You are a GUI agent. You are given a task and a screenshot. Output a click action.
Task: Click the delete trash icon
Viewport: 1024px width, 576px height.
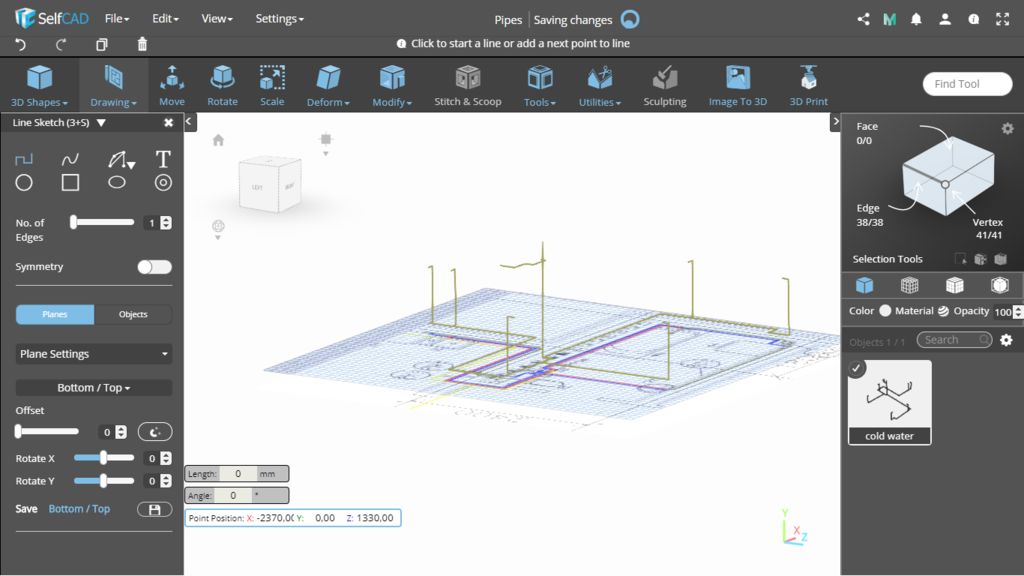tap(142, 44)
